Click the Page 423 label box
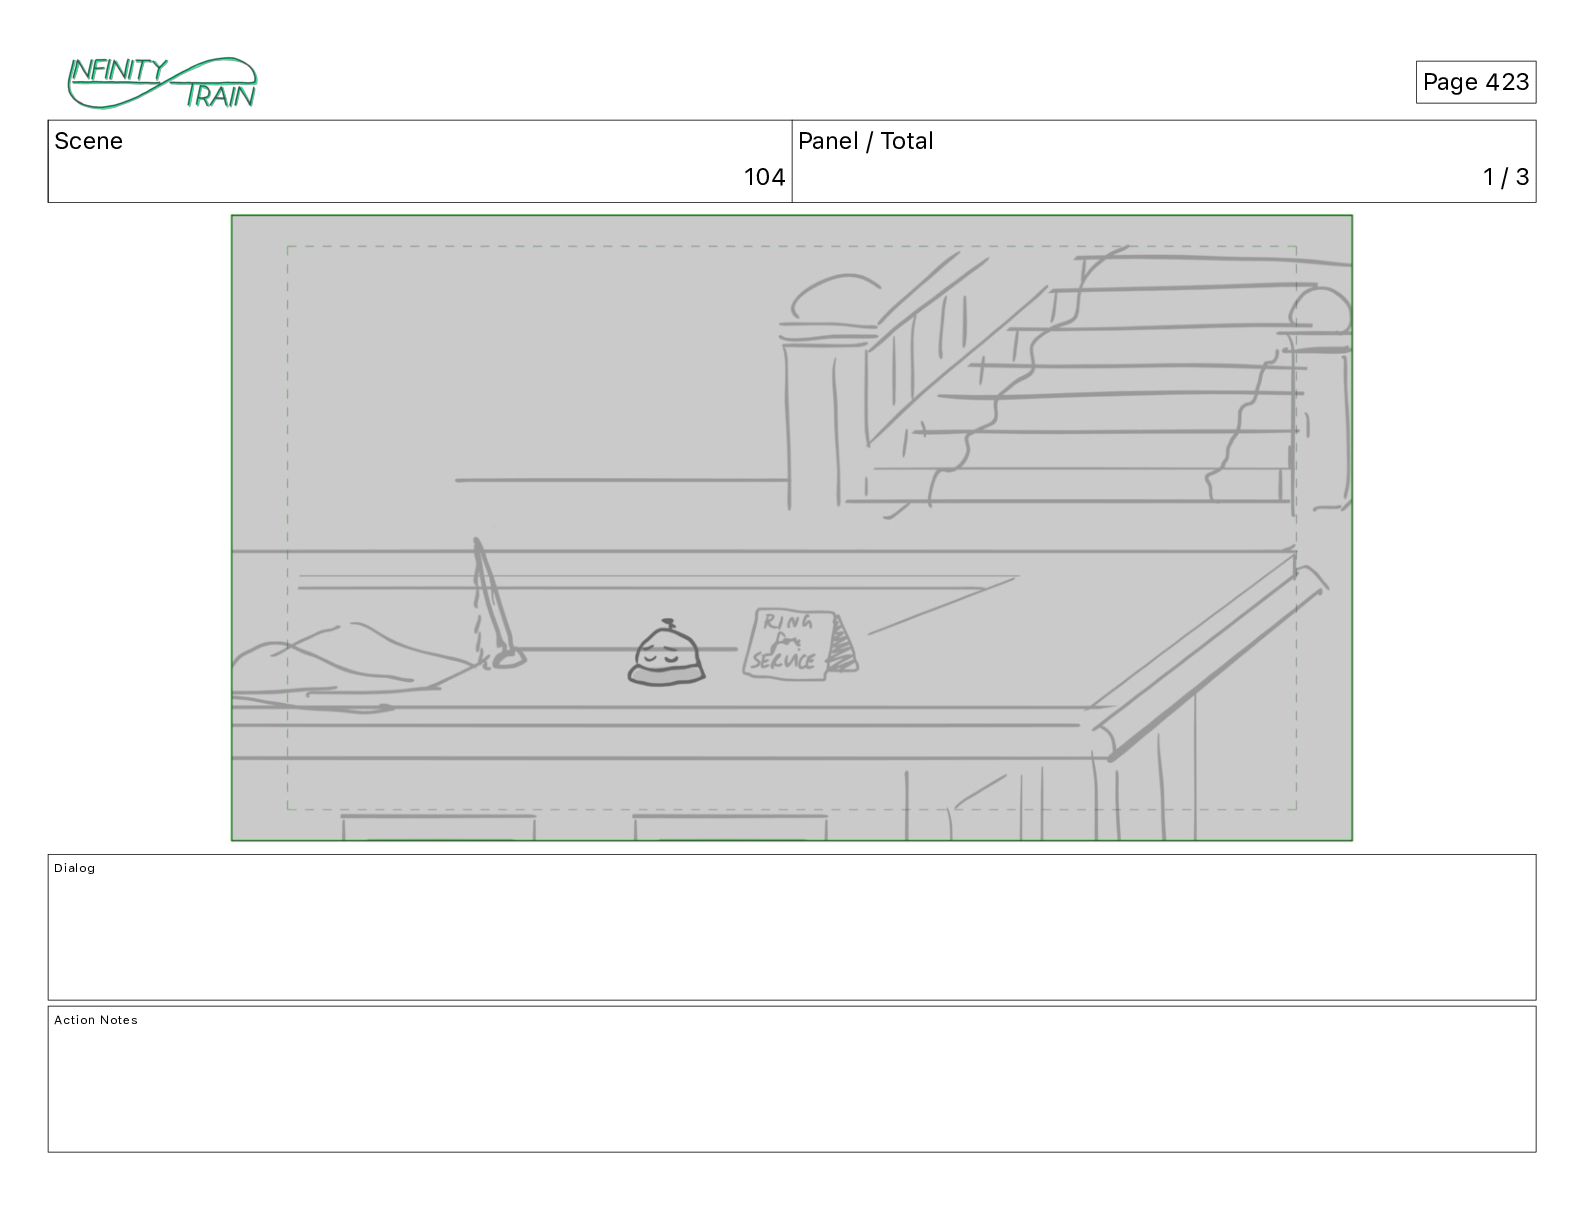The width and height of the screenshot is (1584, 1224). 1475,82
